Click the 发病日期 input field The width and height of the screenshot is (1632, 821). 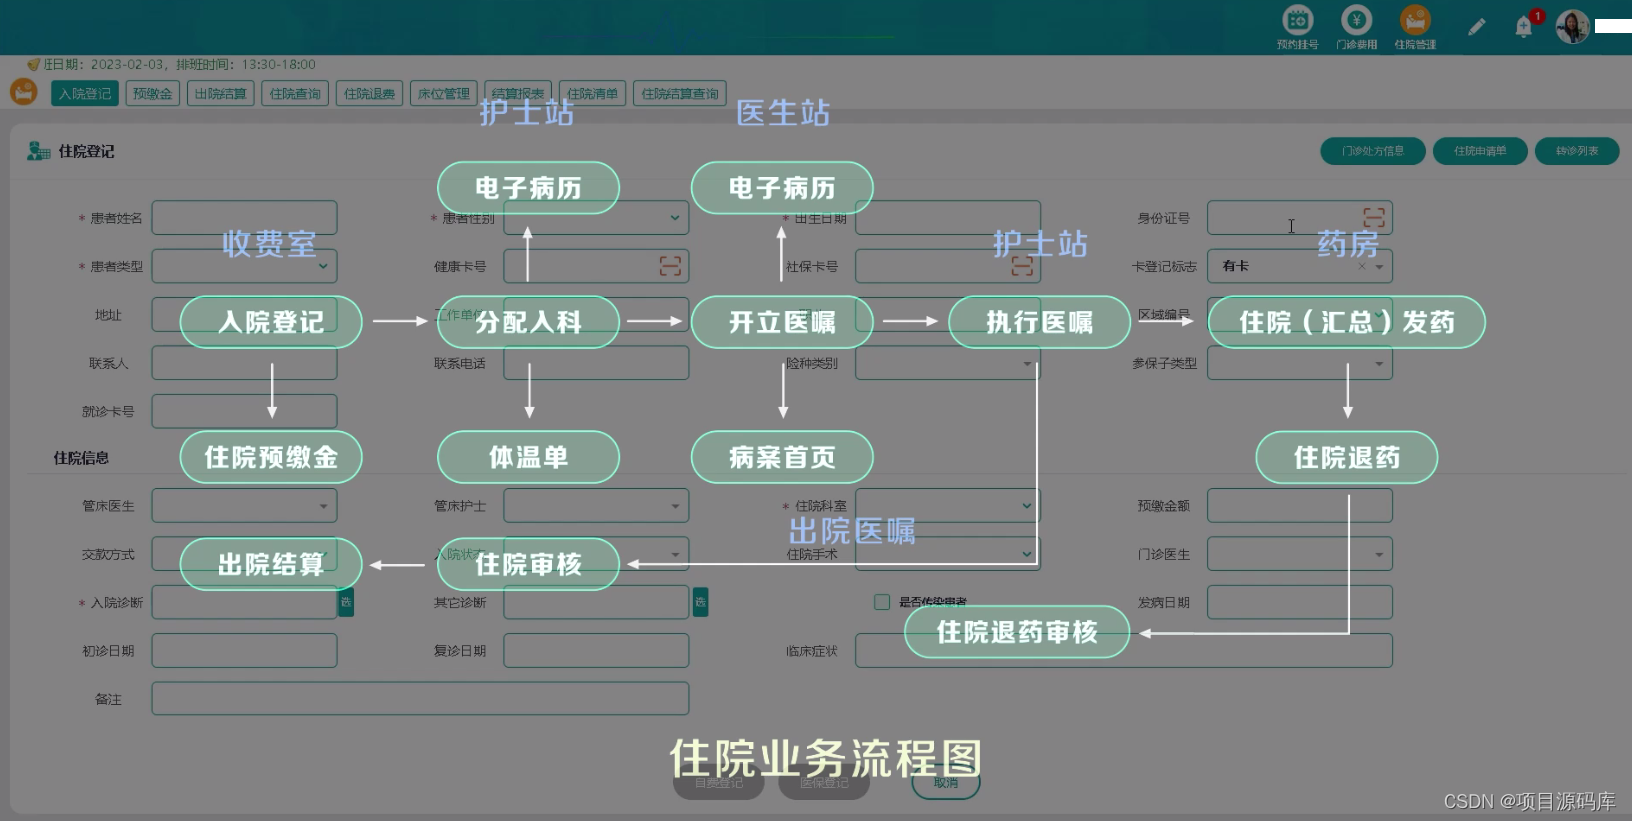[1300, 602]
